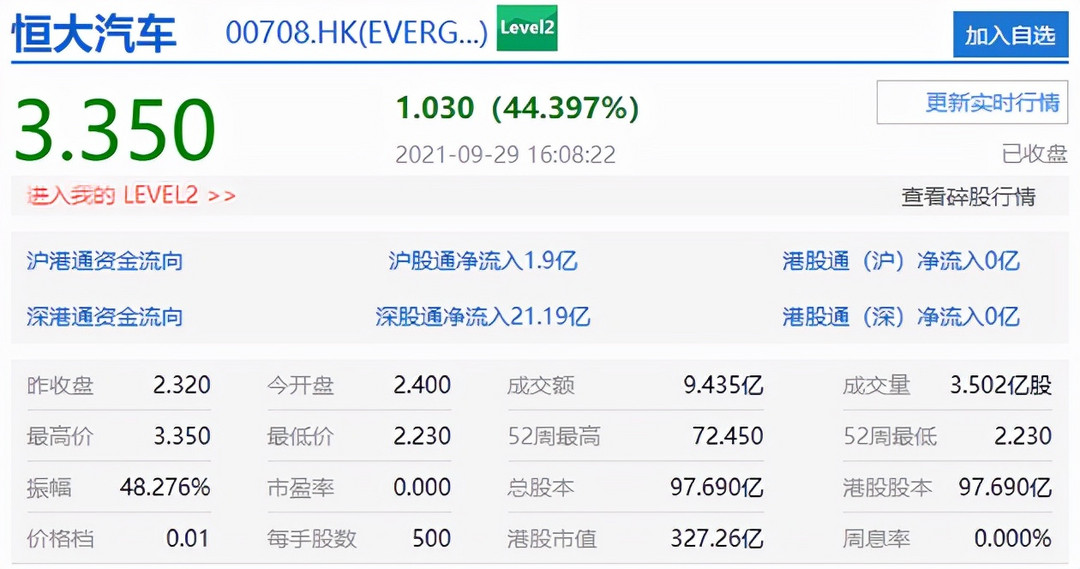Viewport: 1080px width, 569px height.
Task: Click the large current price 3.350
Action: click(115, 131)
